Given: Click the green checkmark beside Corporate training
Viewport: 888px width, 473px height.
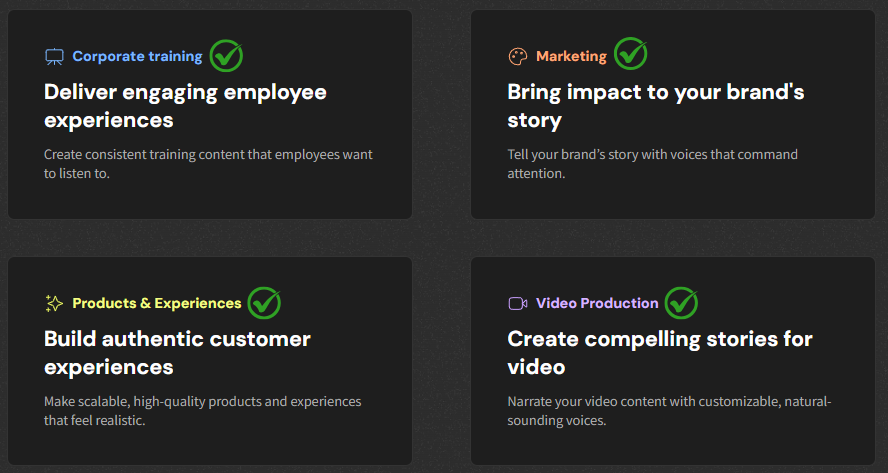Looking at the screenshot, I should pos(226,55).
